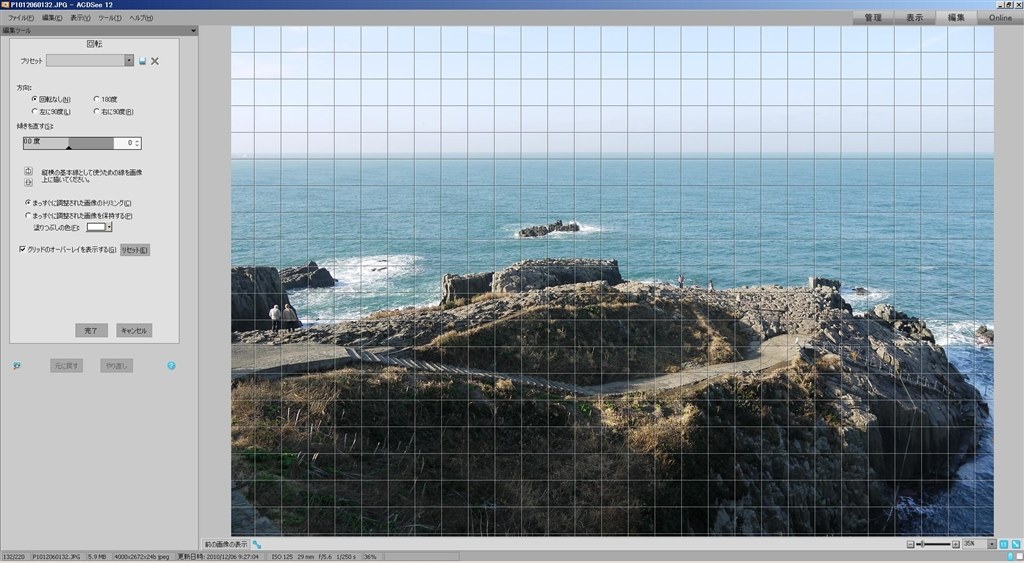Click the photo preview with grid overlay
This screenshot has height=563, width=1024.
click(x=613, y=281)
